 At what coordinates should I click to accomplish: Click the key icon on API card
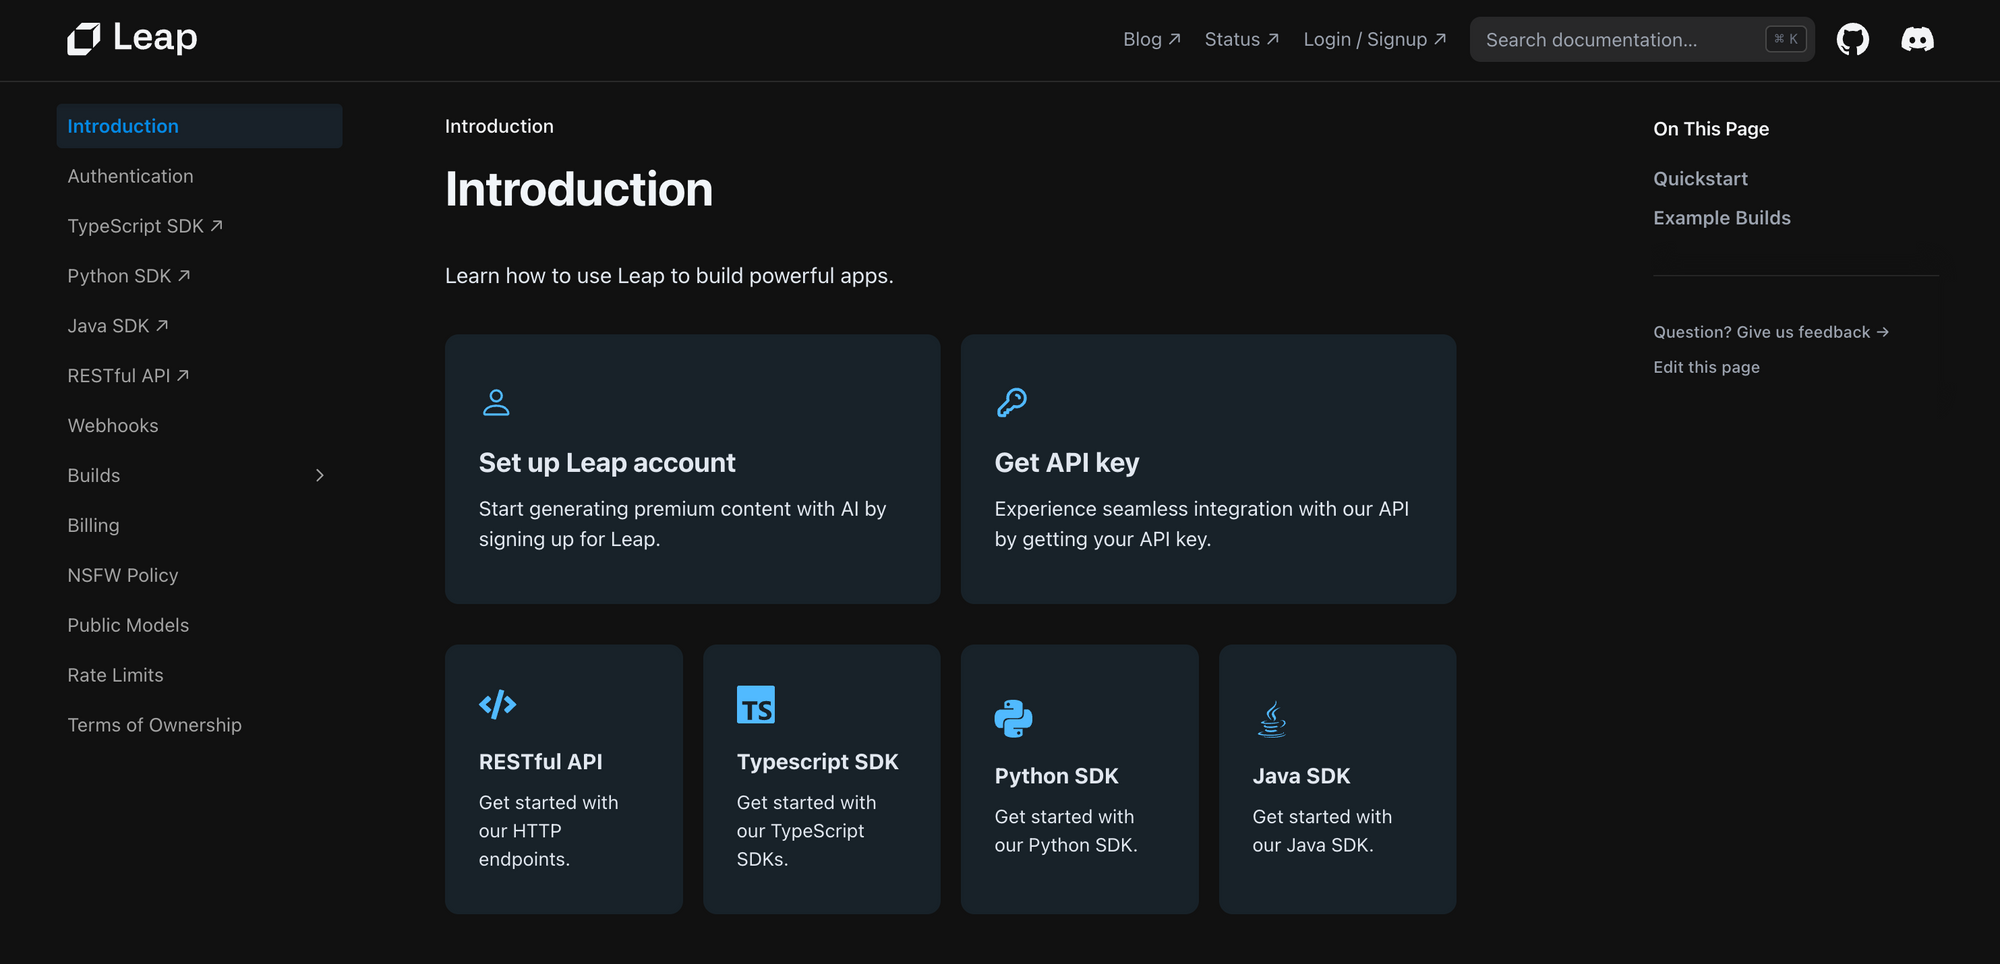pyautogui.click(x=1011, y=402)
